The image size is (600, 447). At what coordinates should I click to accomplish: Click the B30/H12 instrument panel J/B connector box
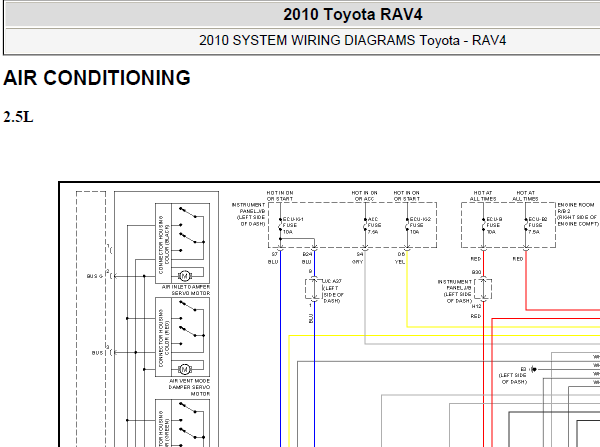(x=483, y=289)
